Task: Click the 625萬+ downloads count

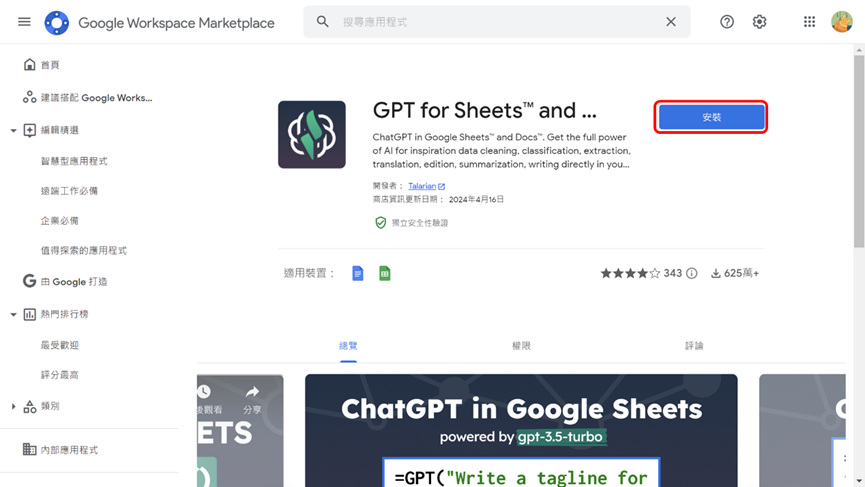Action: point(735,273)
